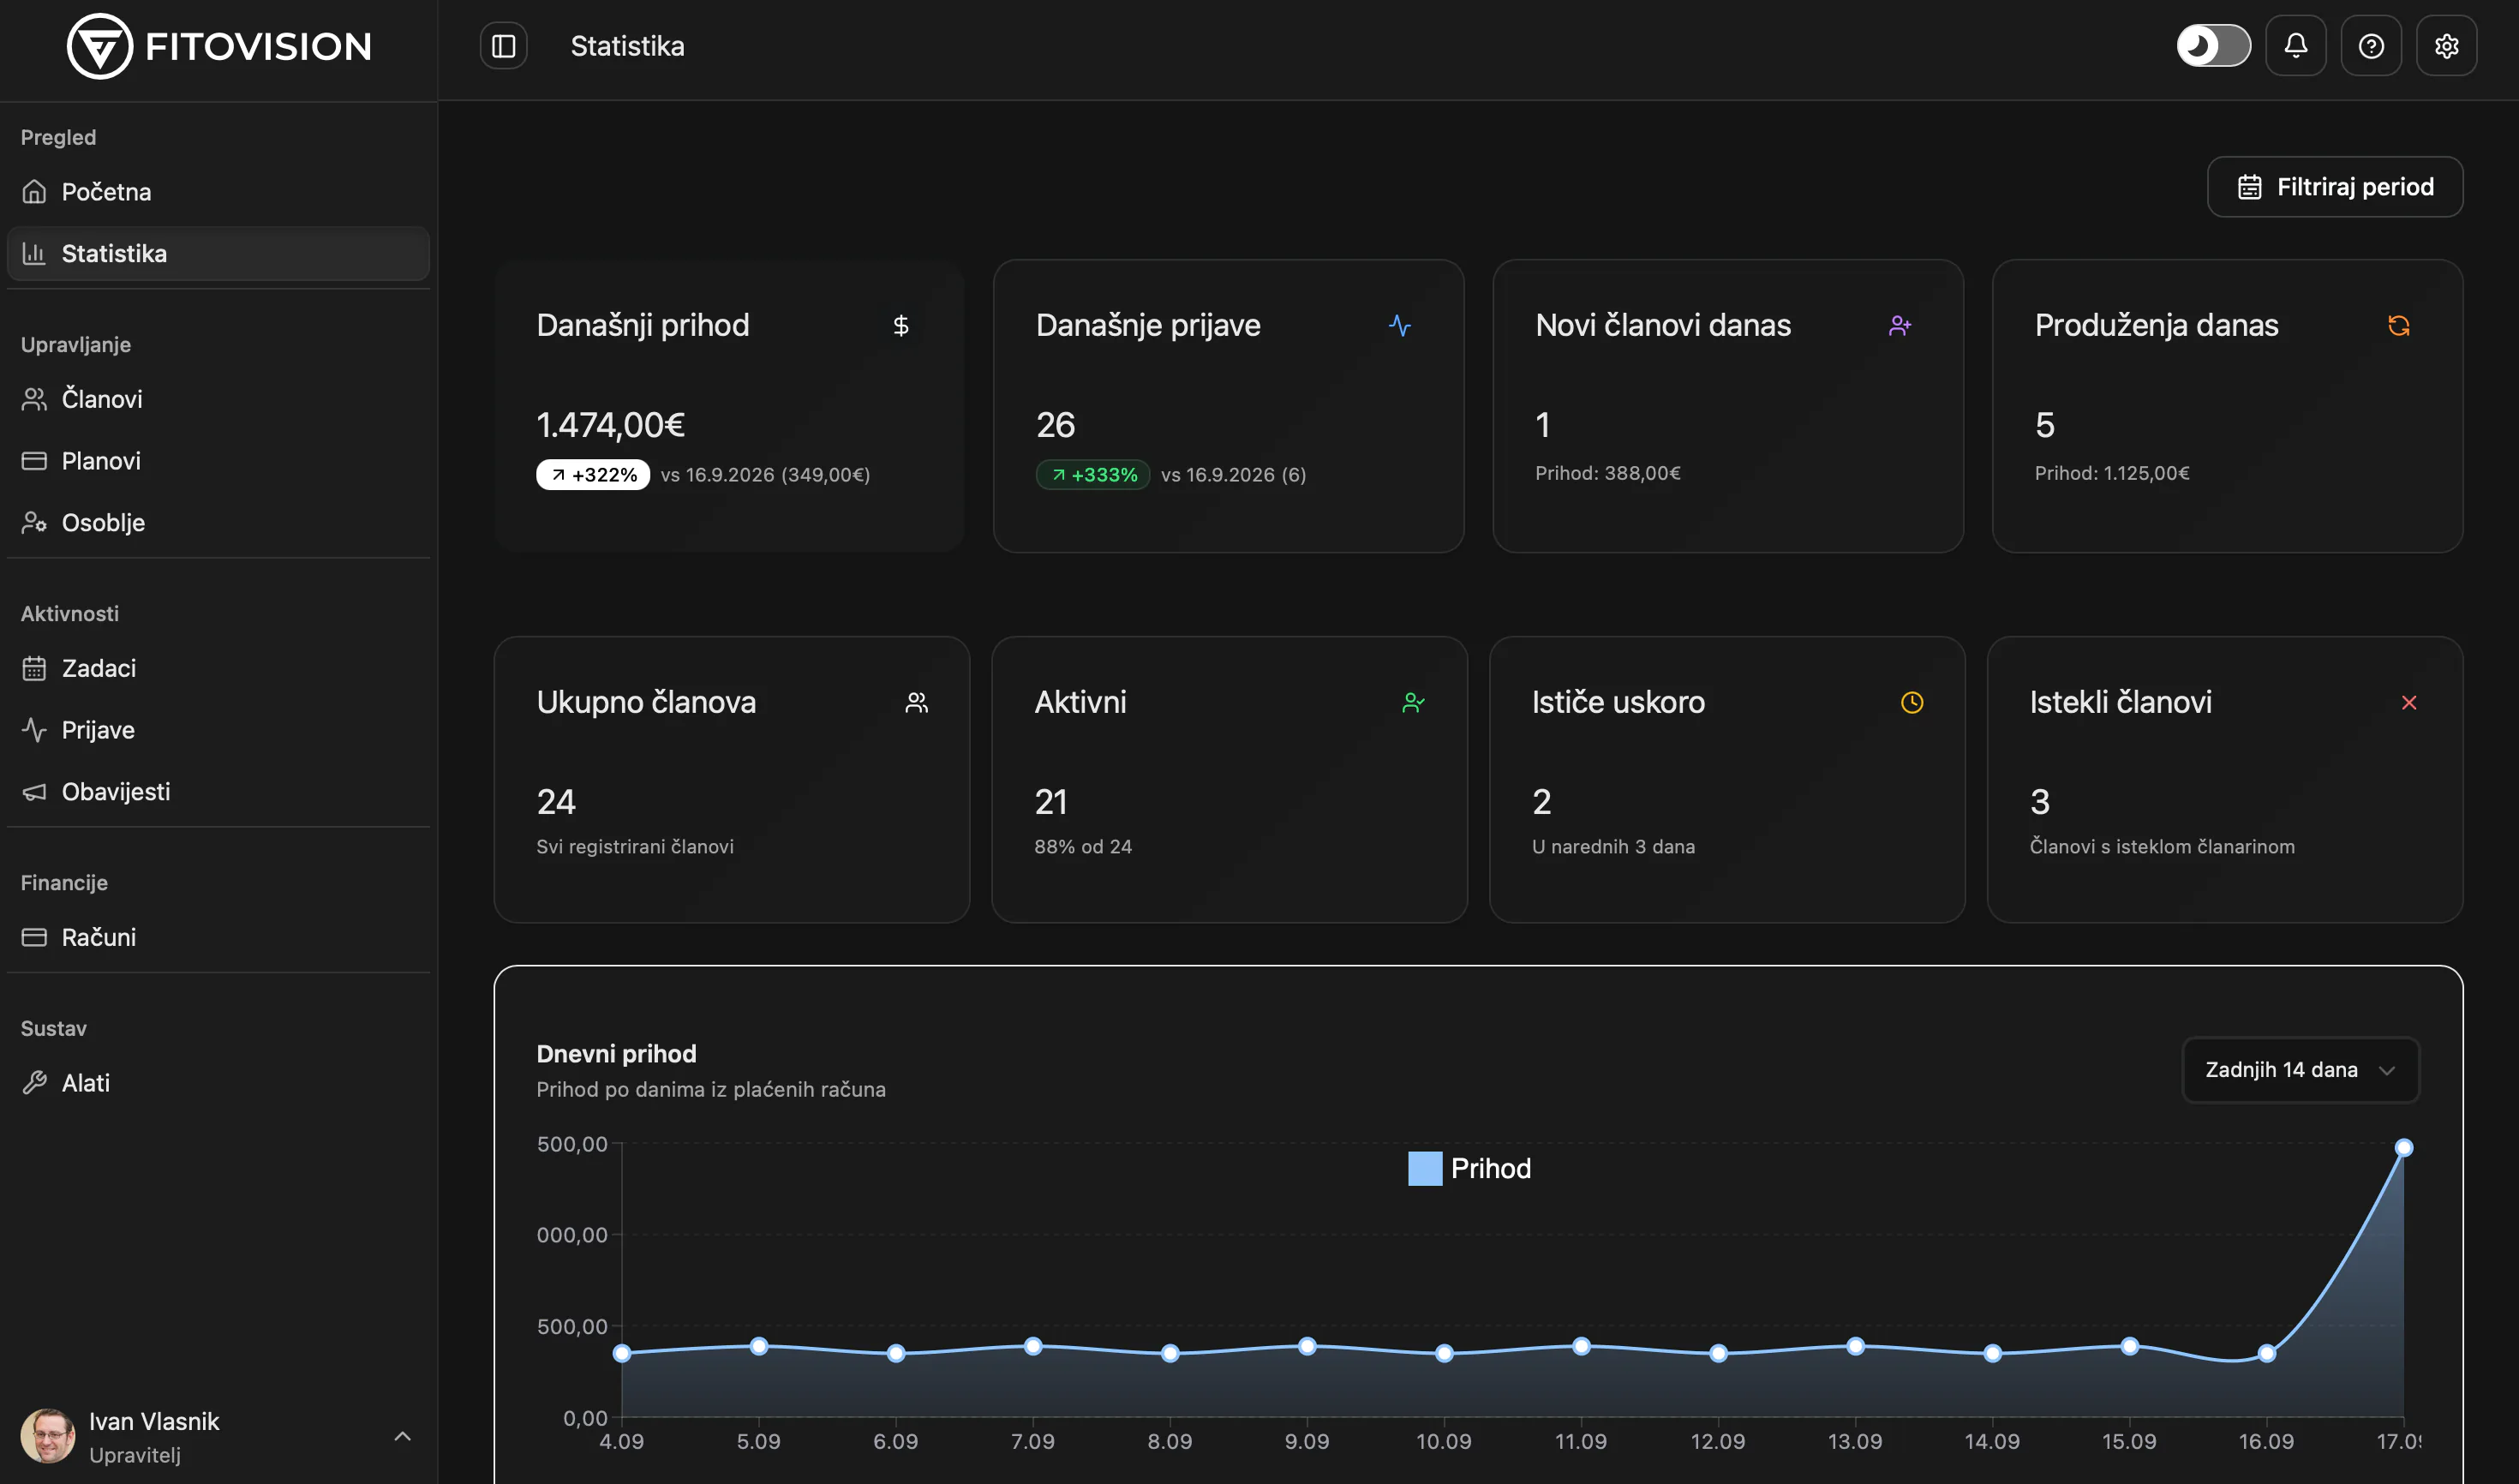Expand the Ivan Vlasnik user menu chevron

(402, 1437)
